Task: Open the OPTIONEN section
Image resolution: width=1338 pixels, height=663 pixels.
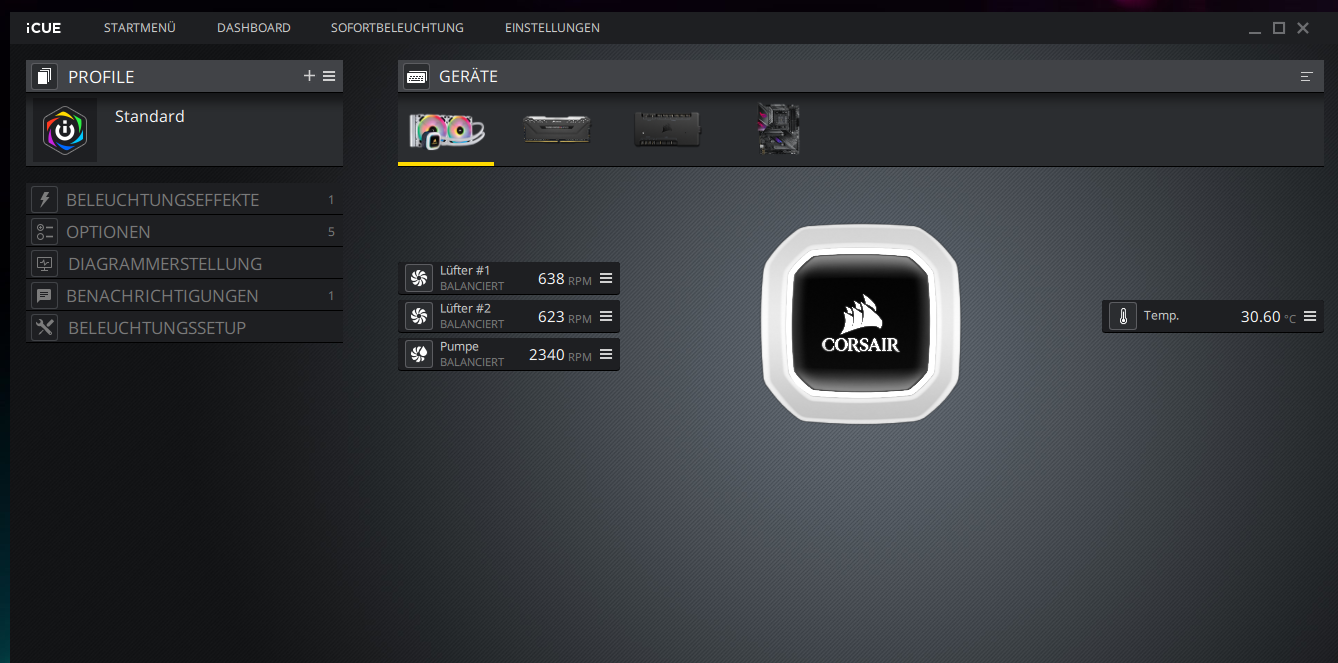Action: [x=185, y=232]
